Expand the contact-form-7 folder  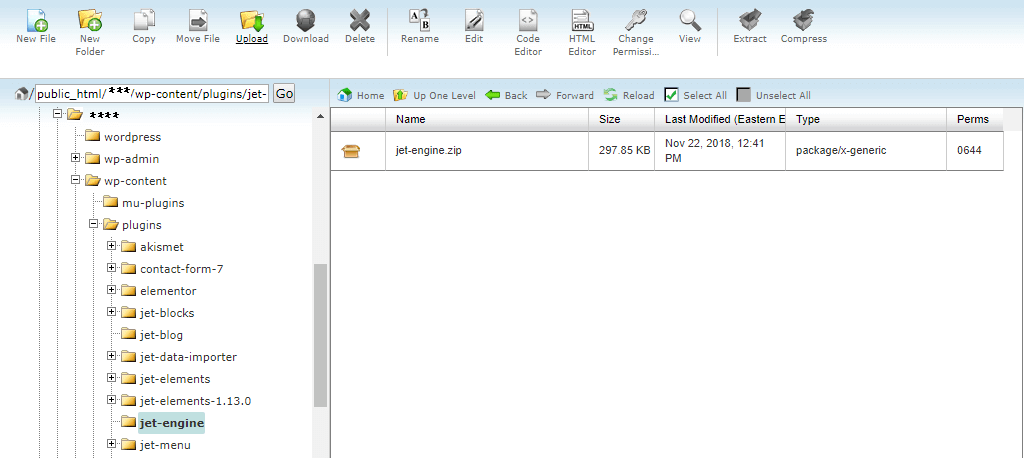click(112, 269)
